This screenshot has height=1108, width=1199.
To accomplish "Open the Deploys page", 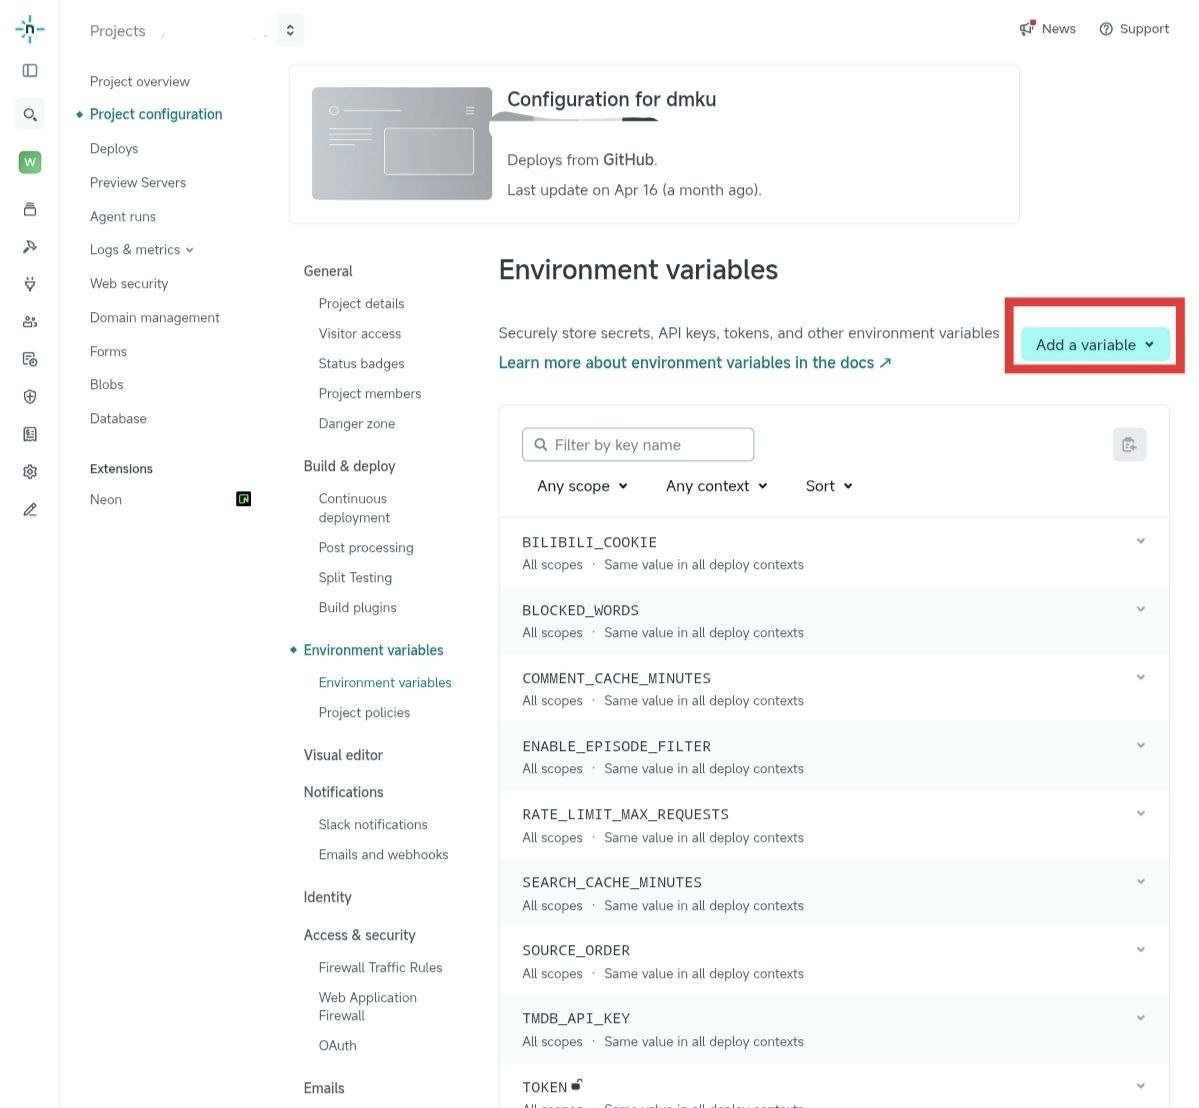I will [114, 148].
